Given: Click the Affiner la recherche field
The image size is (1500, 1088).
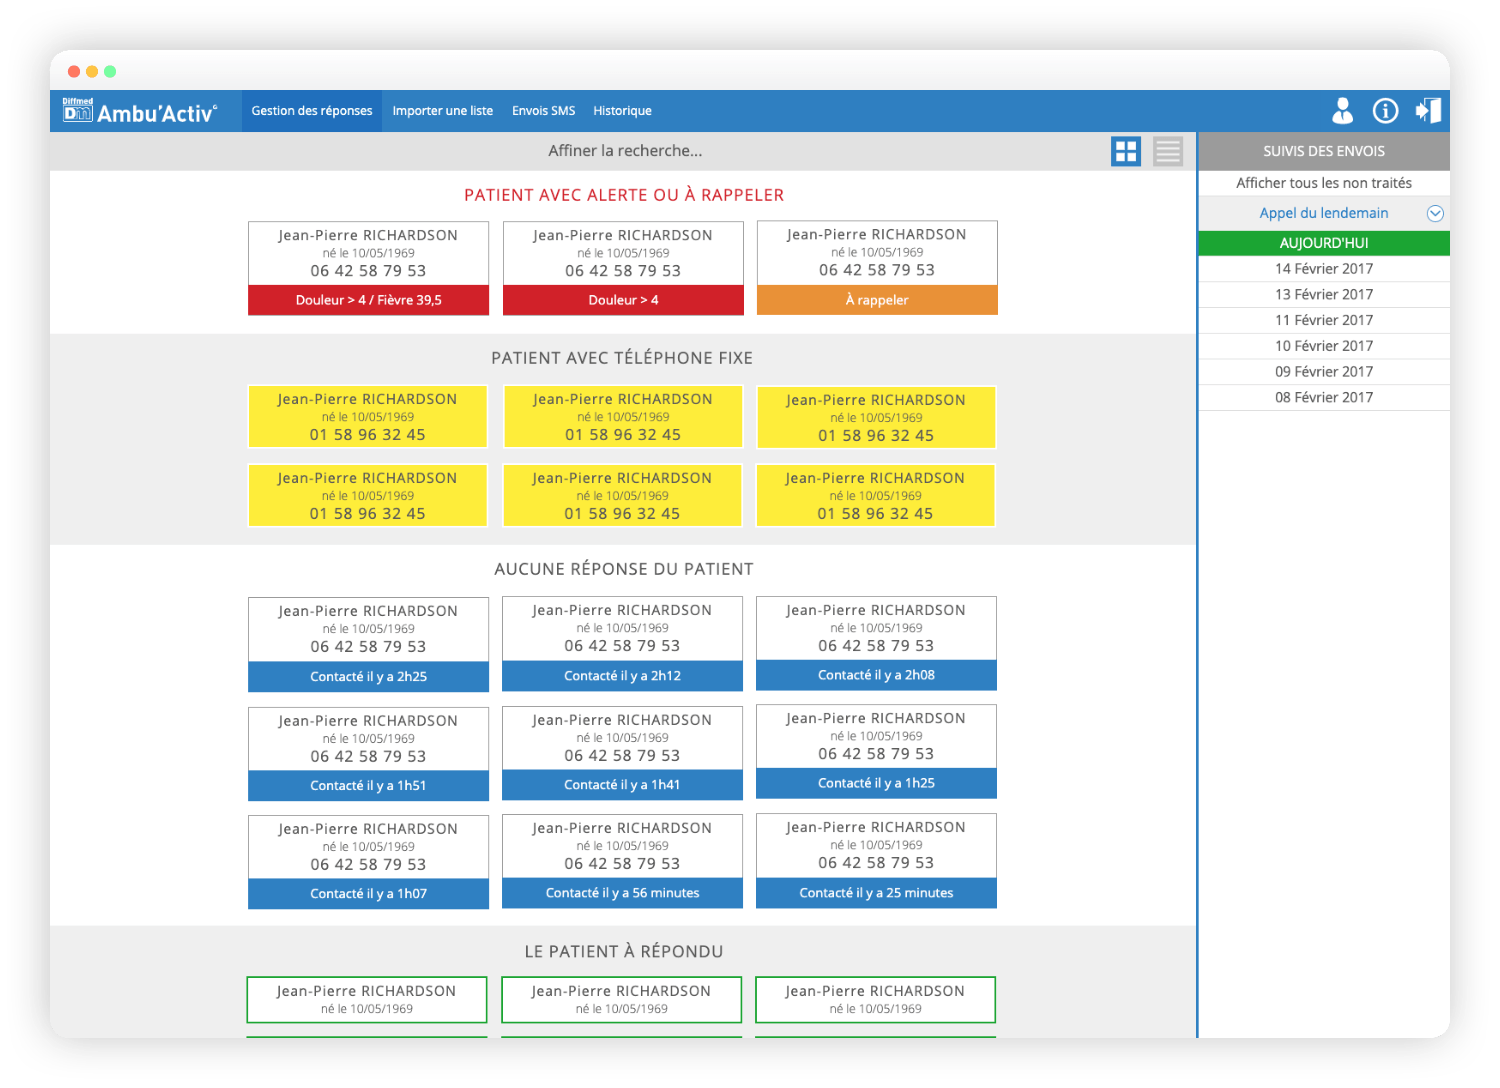Looking at the screenshot, I should click(x=625, y=151).
